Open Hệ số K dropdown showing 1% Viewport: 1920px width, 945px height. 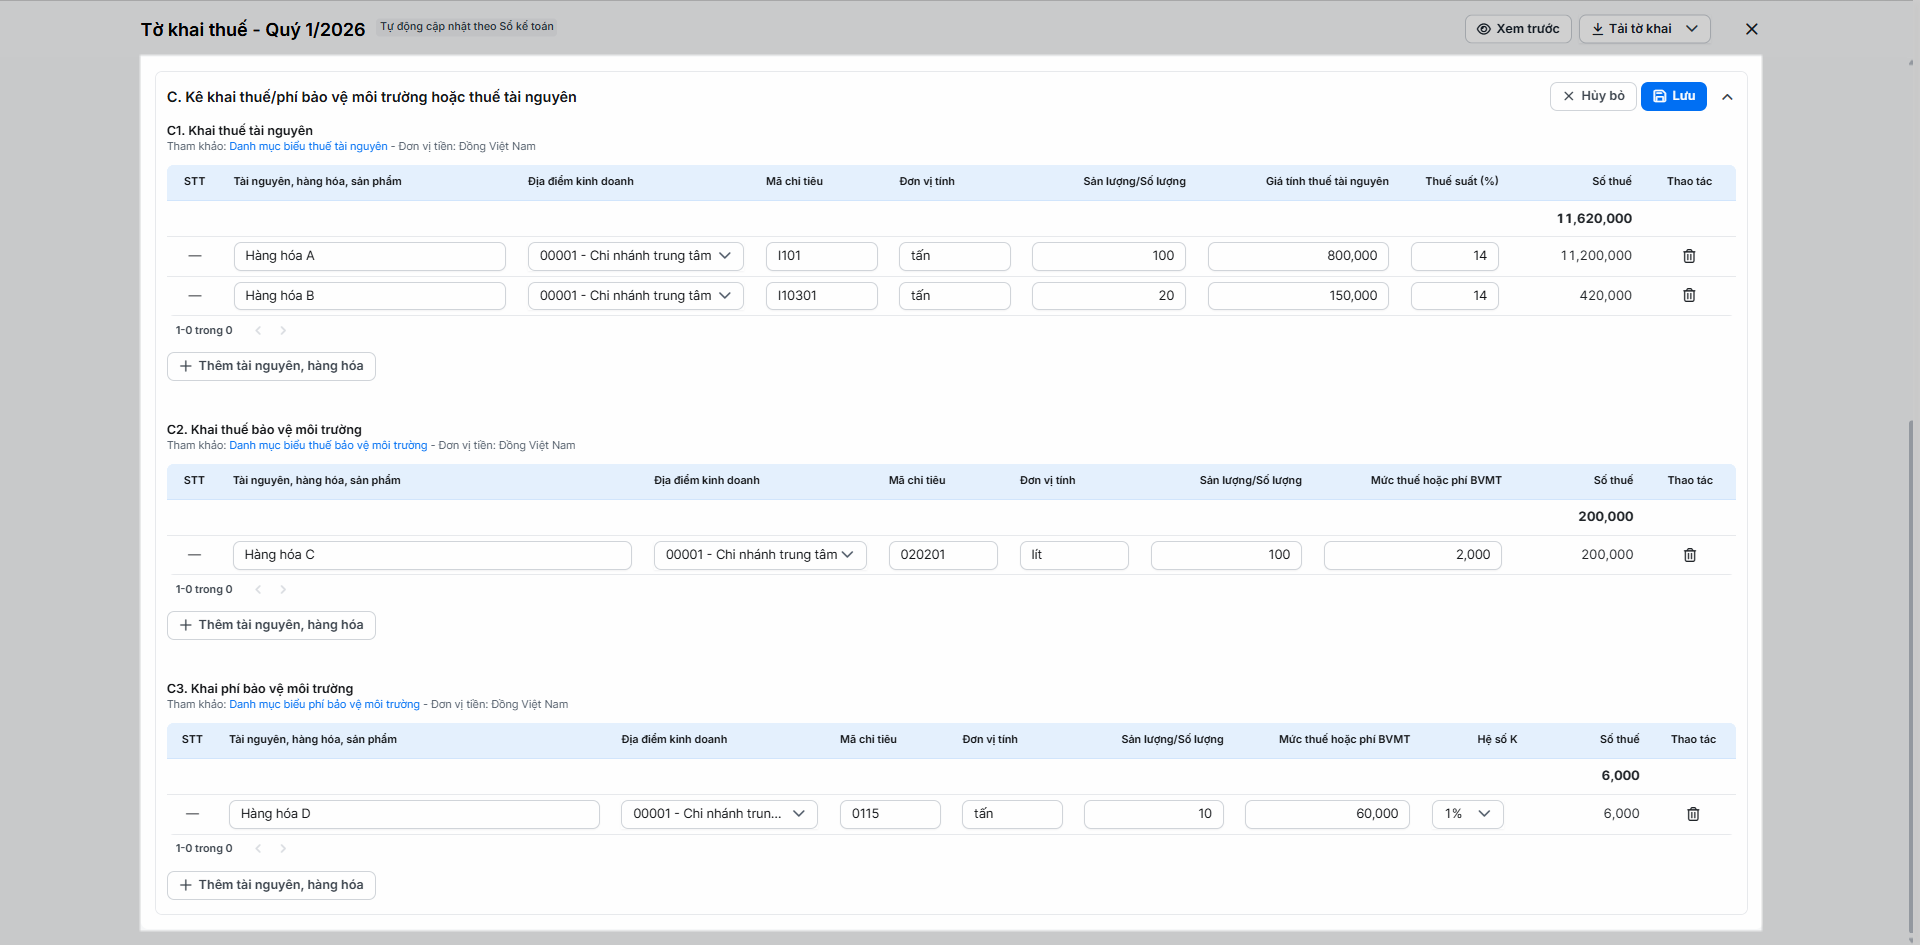point(1467,814)
